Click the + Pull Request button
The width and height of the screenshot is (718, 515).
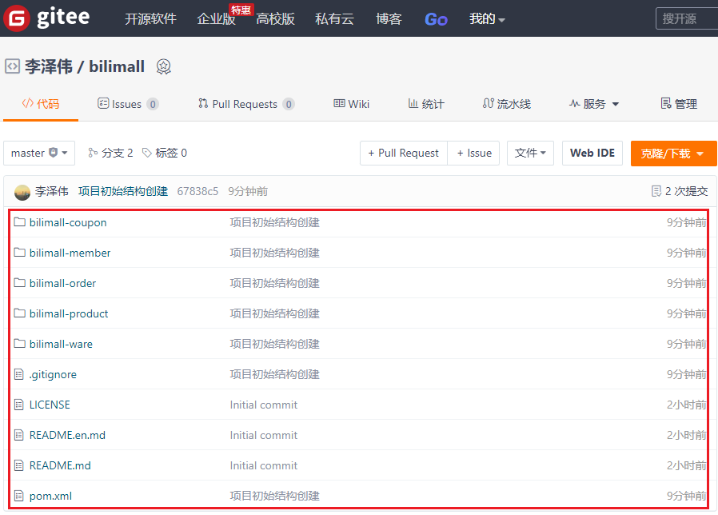pyautogui.click(x=404, y=153)
